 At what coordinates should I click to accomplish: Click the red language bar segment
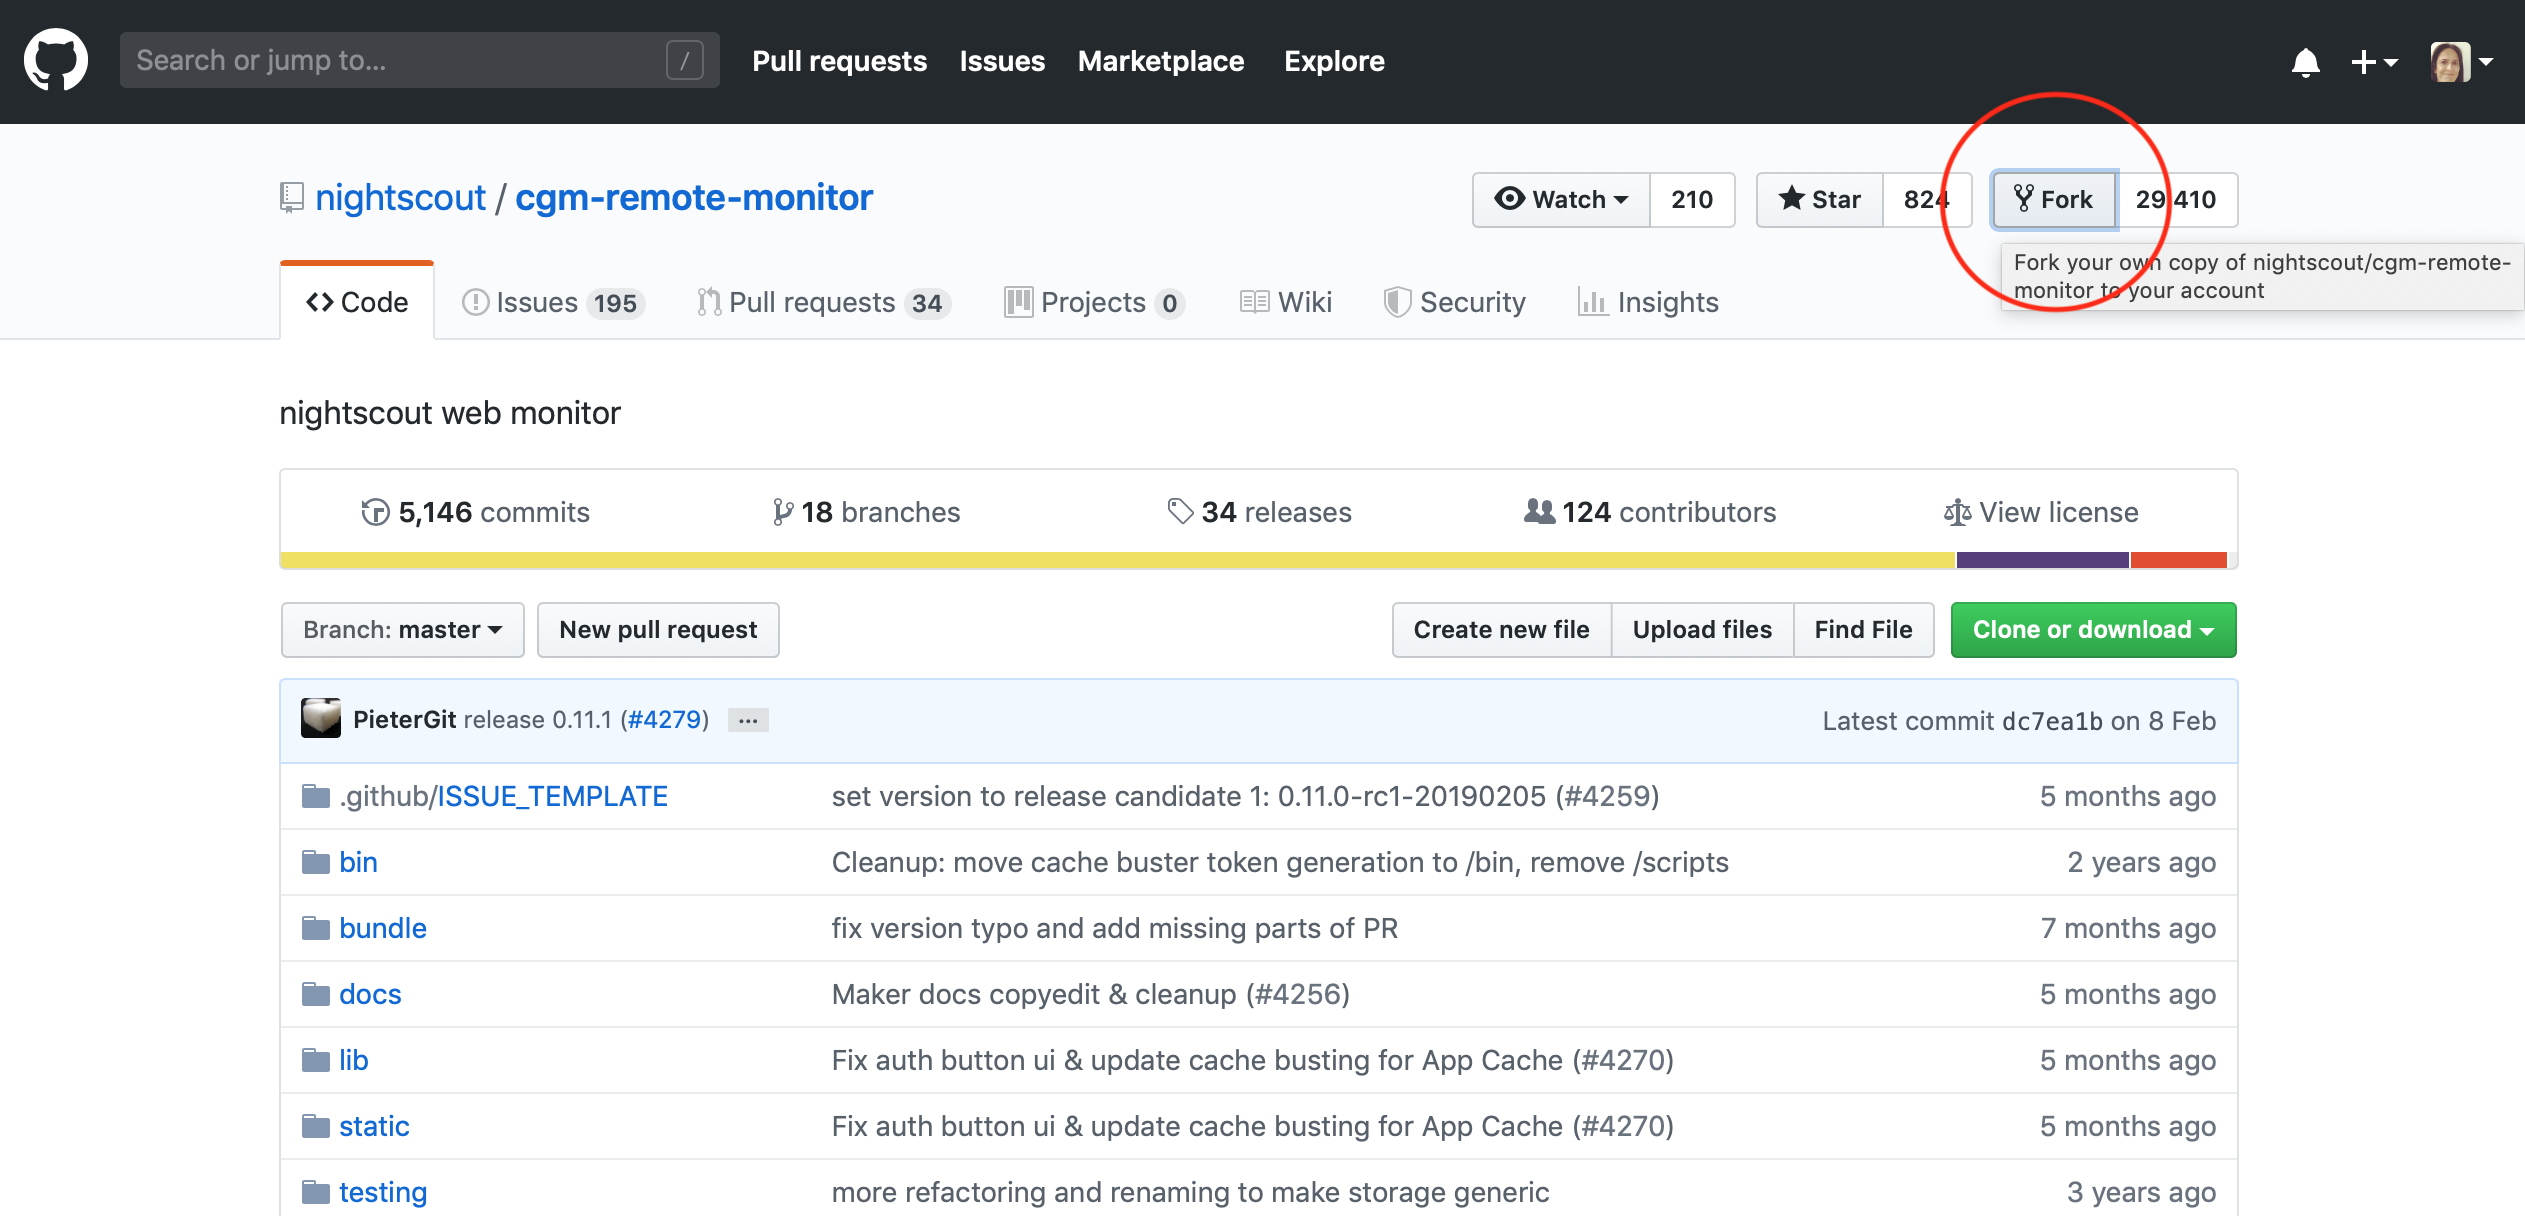click(2179, 560)
